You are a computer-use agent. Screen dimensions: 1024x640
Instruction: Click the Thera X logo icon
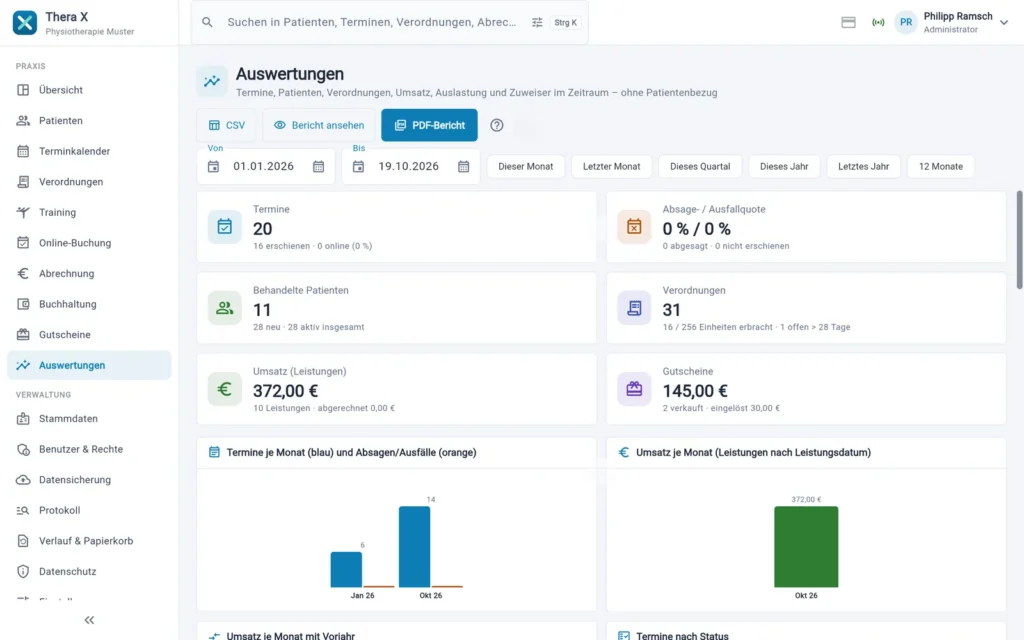(25, 22)
